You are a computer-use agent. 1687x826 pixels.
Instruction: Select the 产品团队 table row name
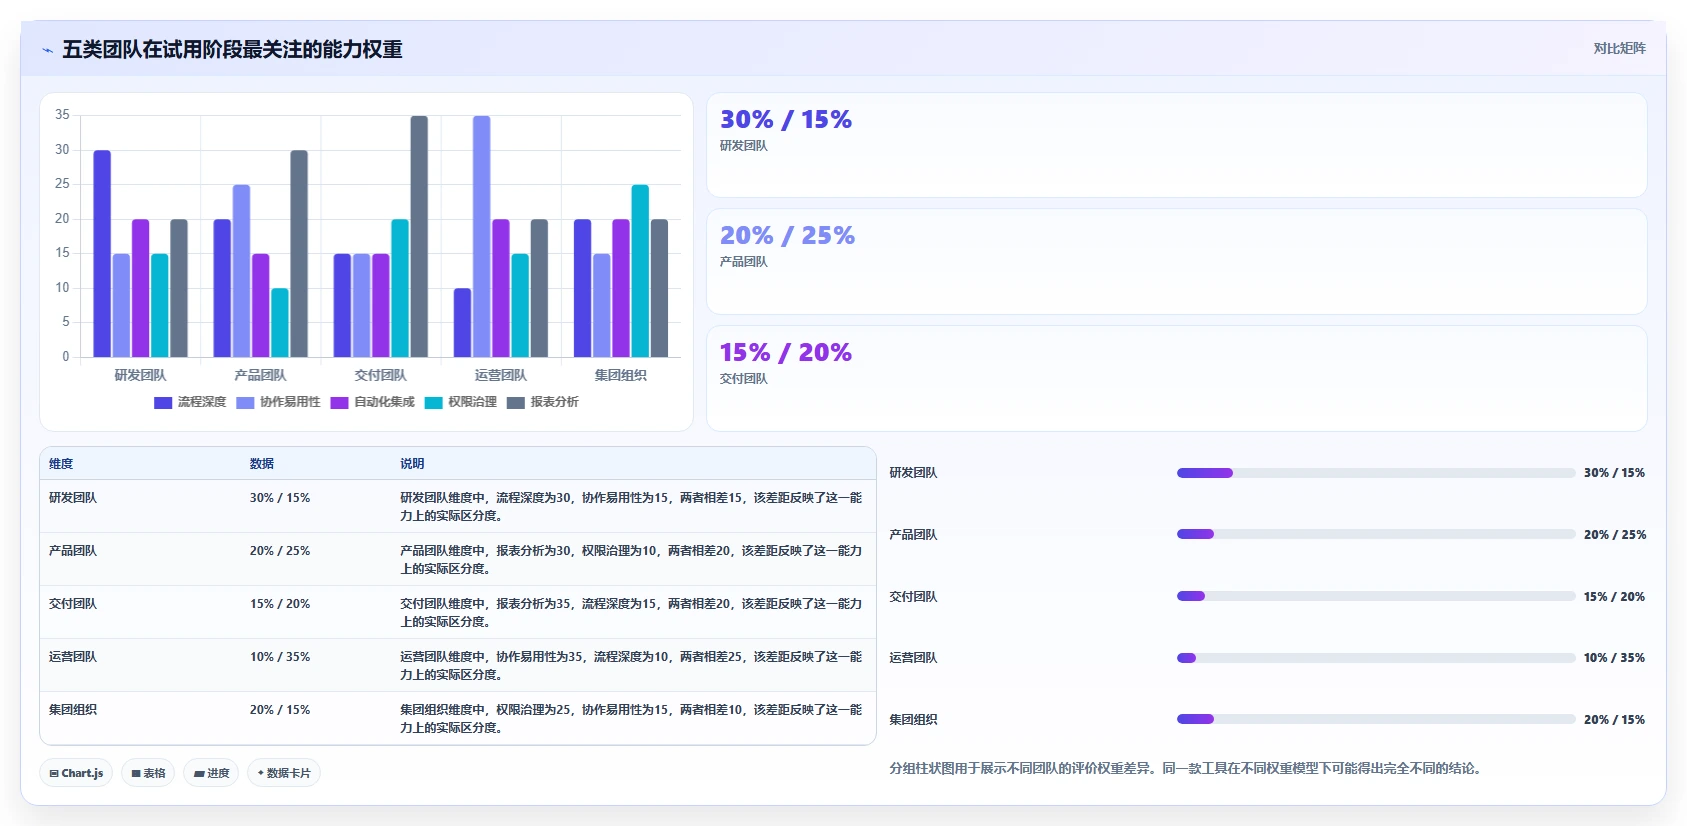pos(73,551)
